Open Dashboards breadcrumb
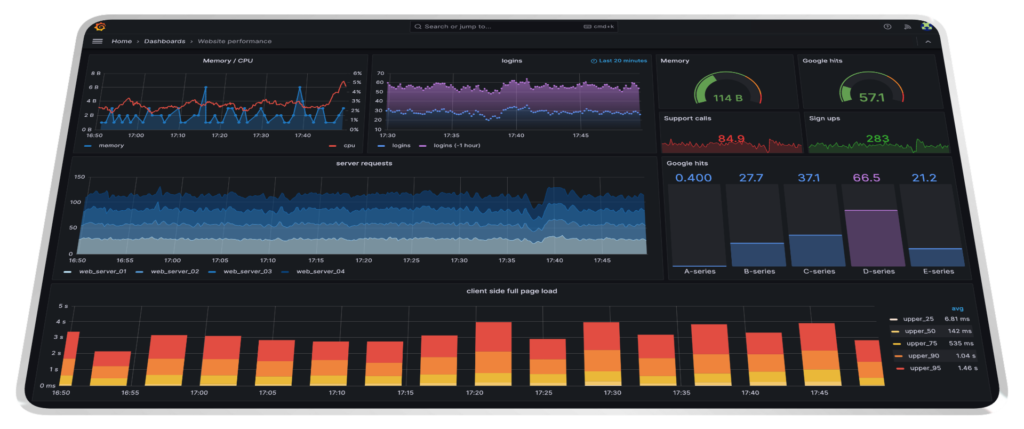The image size is (1024, 429). [x=165, y=41]
